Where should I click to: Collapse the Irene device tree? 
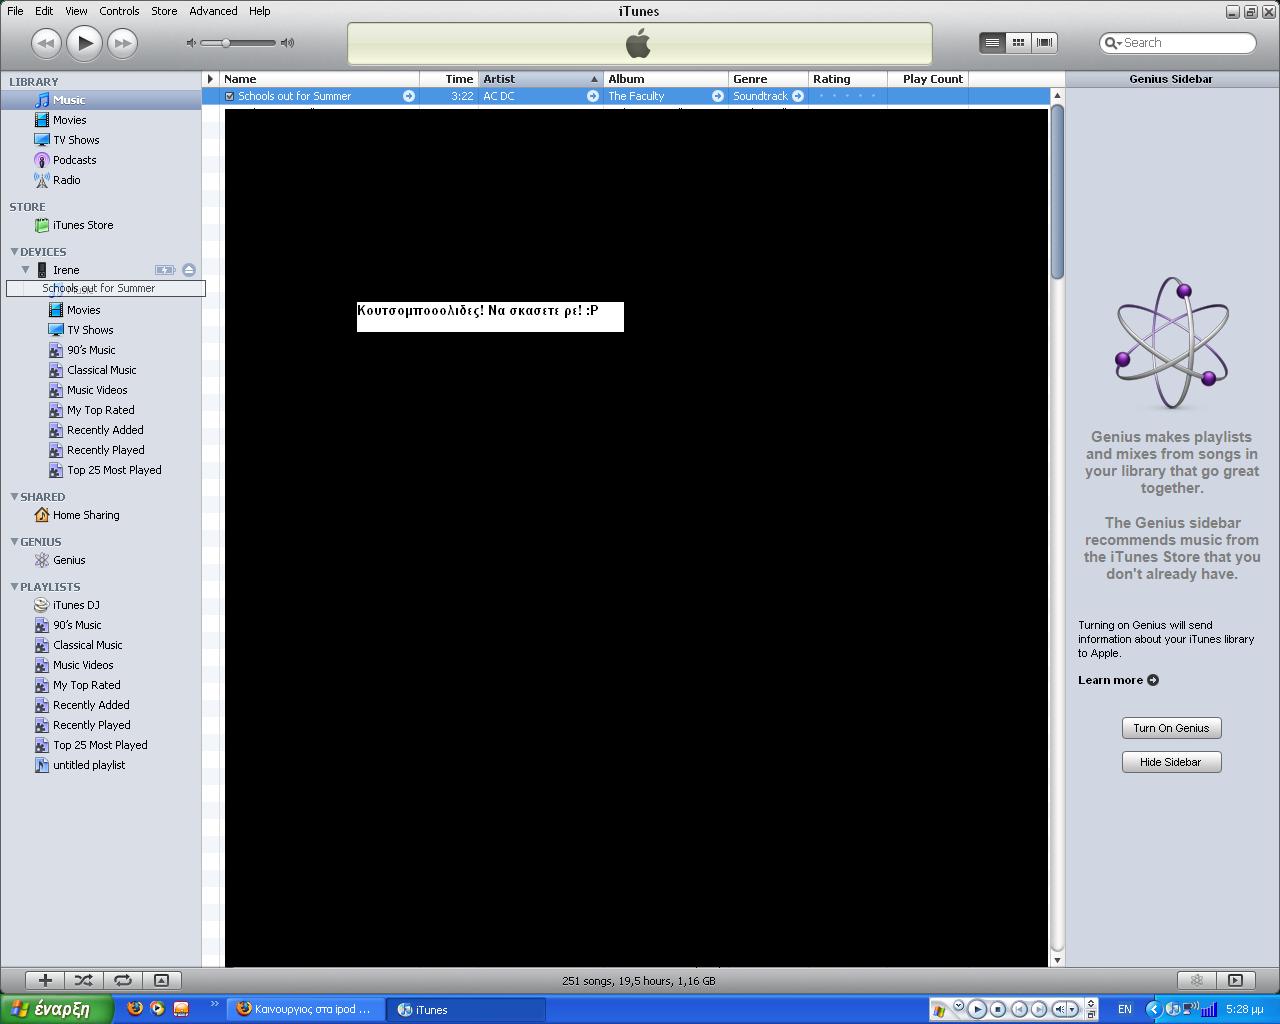coord(26,270)
